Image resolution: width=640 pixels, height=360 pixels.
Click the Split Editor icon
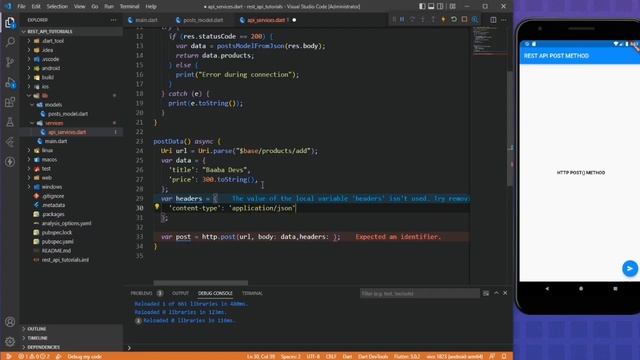click(x=493, y=20)
